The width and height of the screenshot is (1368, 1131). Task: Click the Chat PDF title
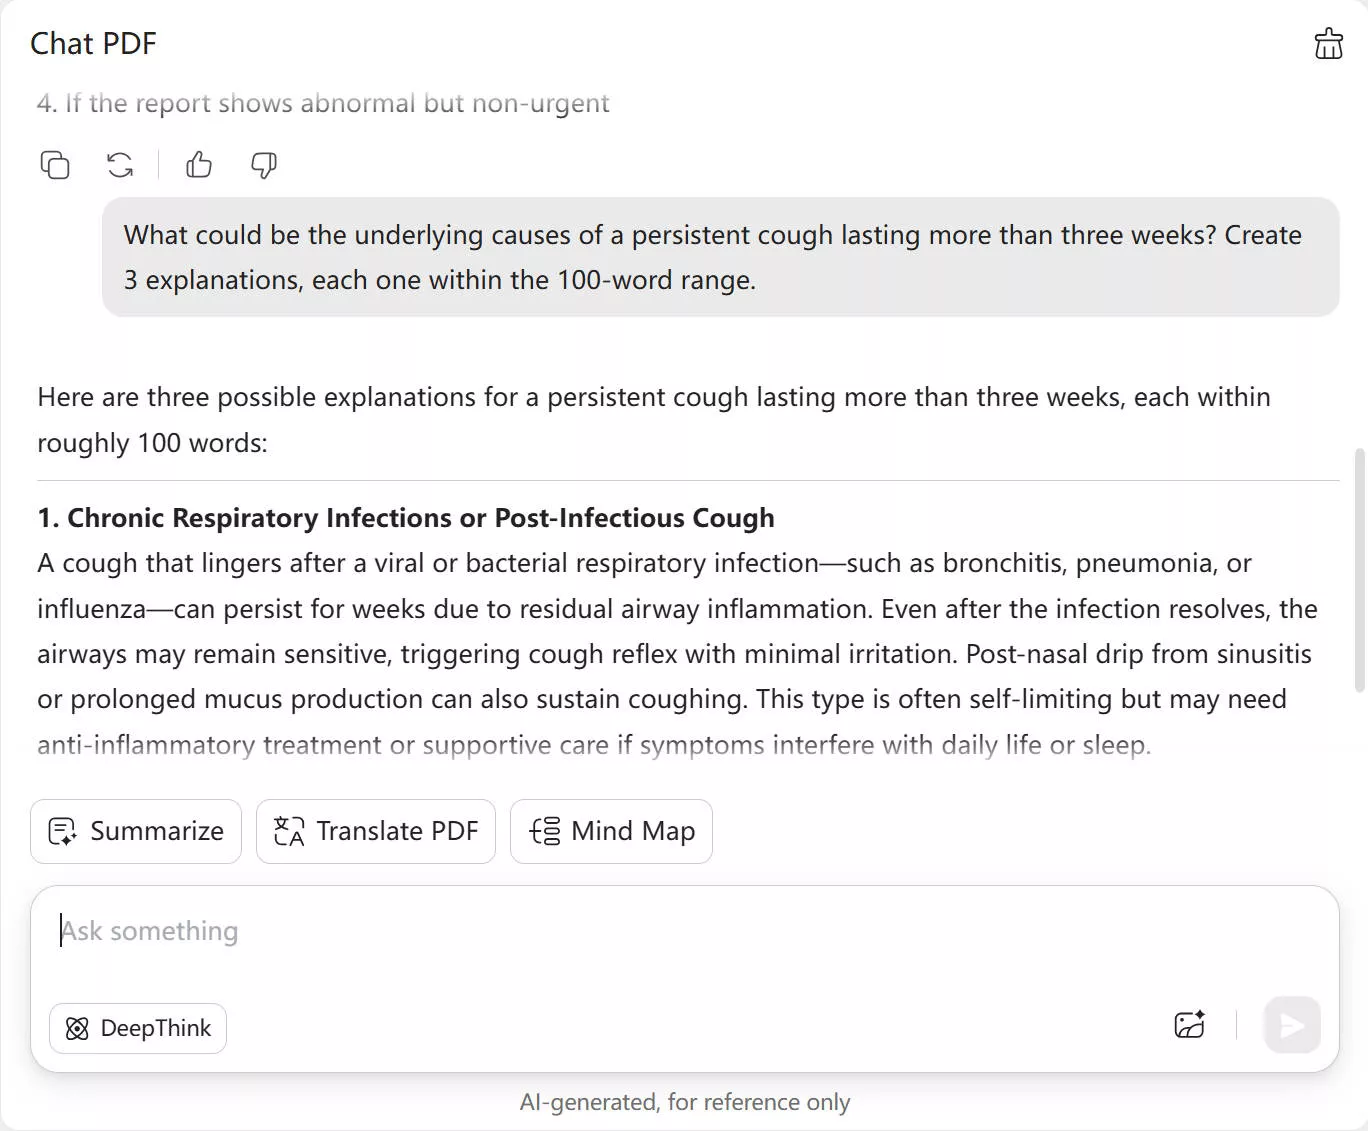(93, 44)
